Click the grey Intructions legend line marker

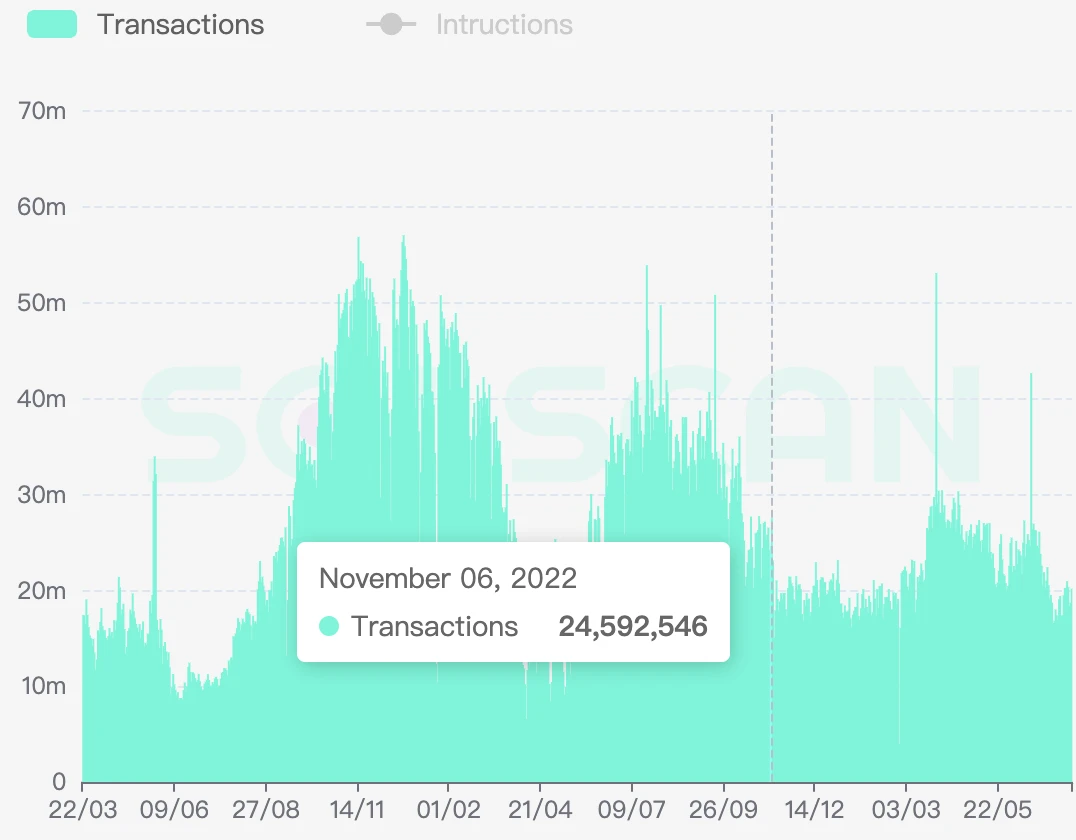click(x=391, y=25)
